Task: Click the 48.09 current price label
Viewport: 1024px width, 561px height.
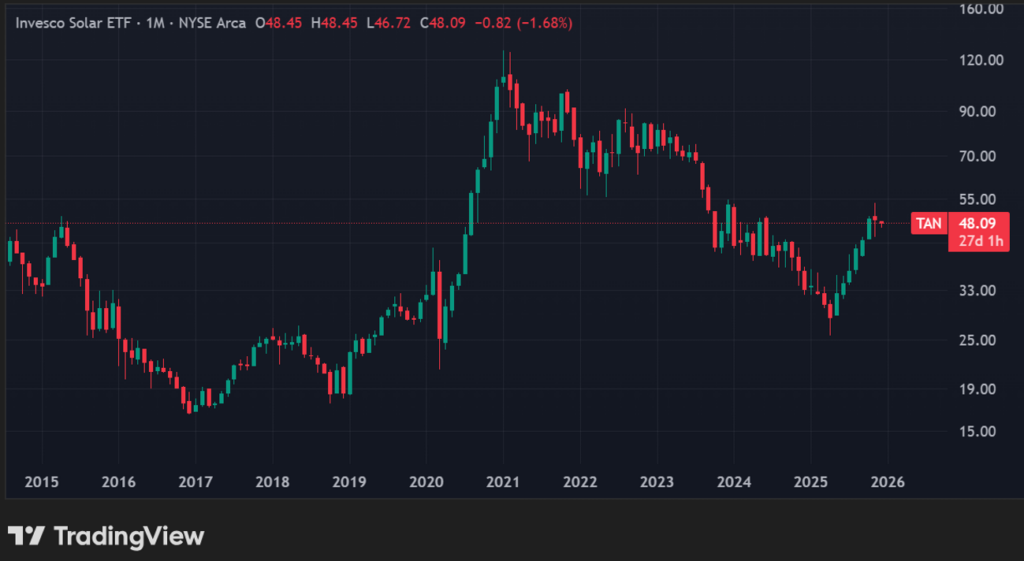Action: 976,224
